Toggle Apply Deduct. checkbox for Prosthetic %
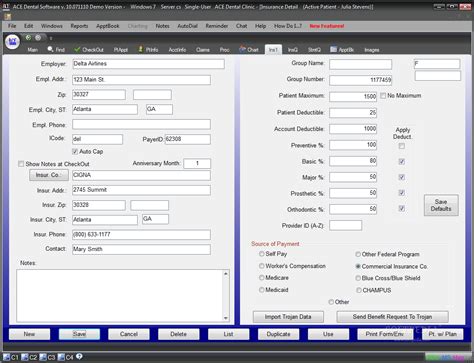 click(x=402, y=193)
